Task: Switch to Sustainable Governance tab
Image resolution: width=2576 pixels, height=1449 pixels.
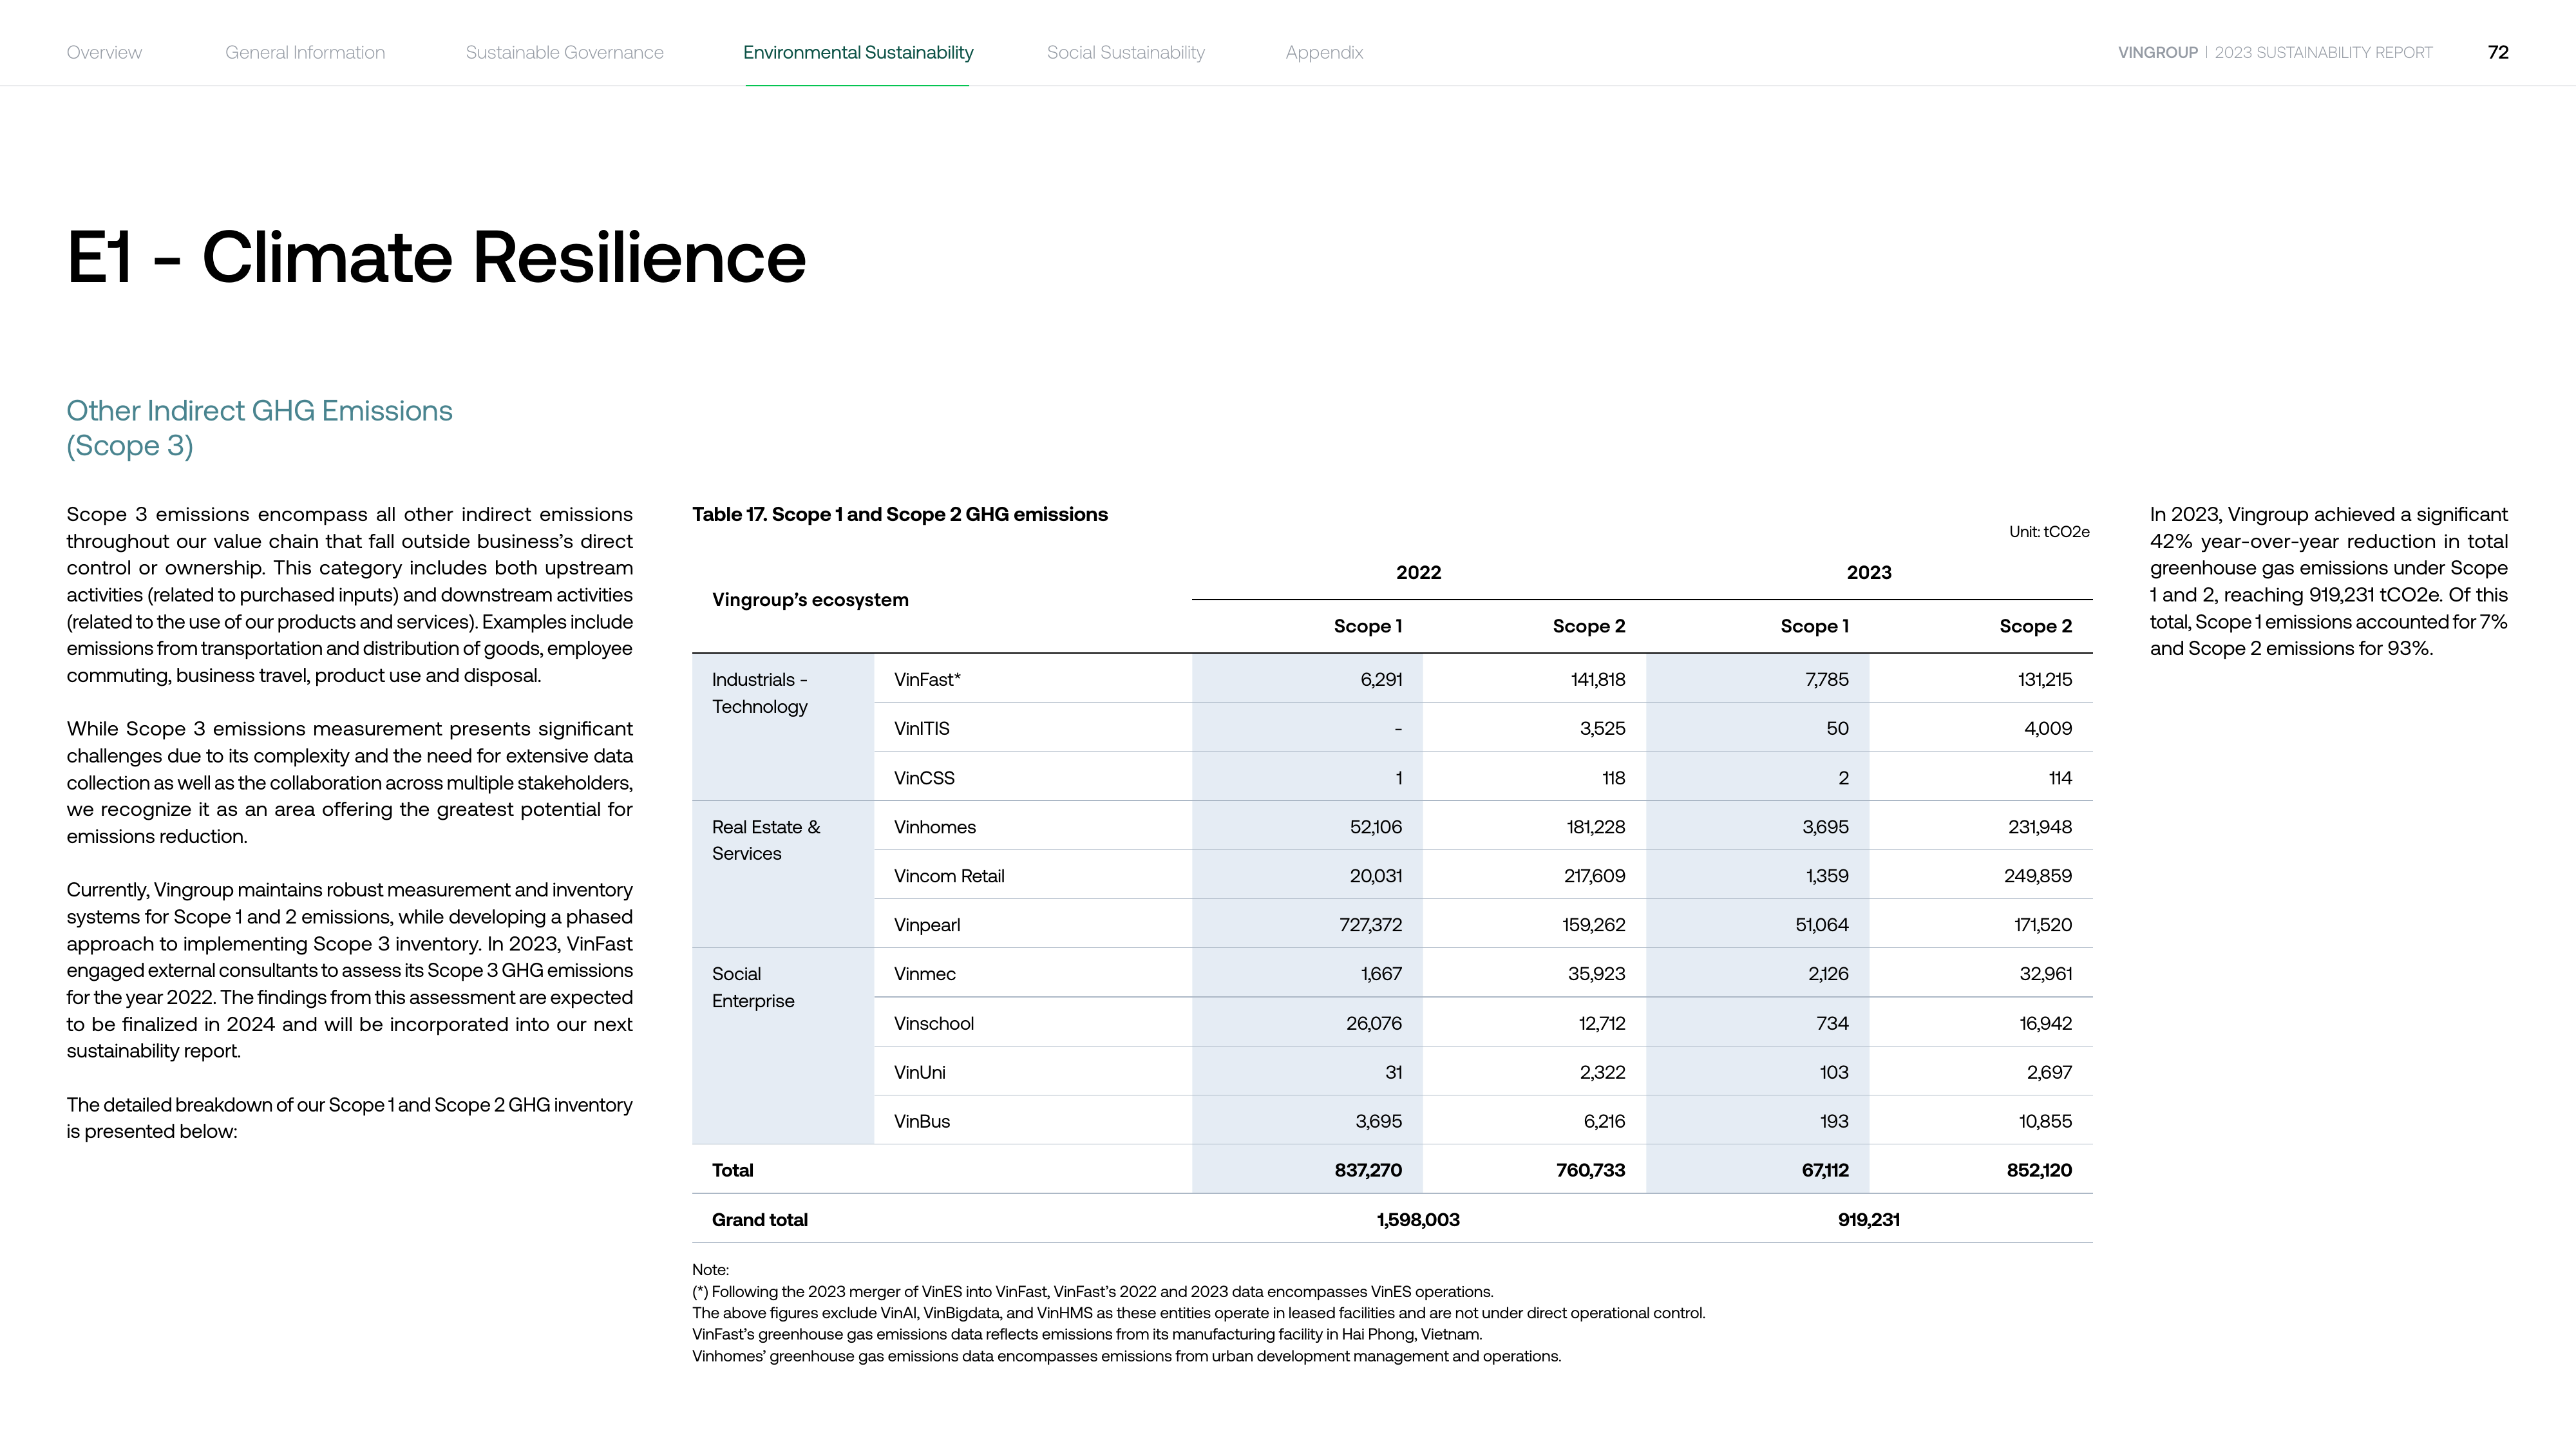Action: [x=564, y=52]
